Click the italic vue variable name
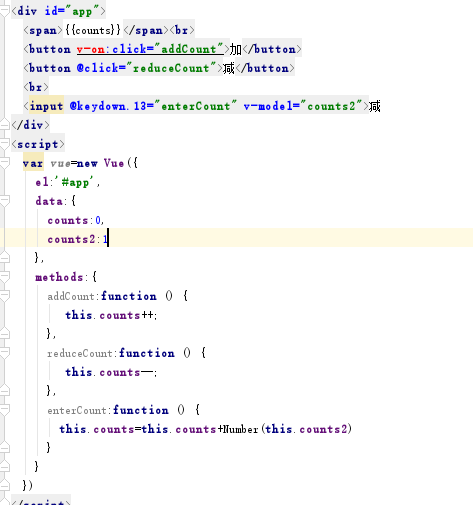 pyautogui.click(x=60, y=163)
